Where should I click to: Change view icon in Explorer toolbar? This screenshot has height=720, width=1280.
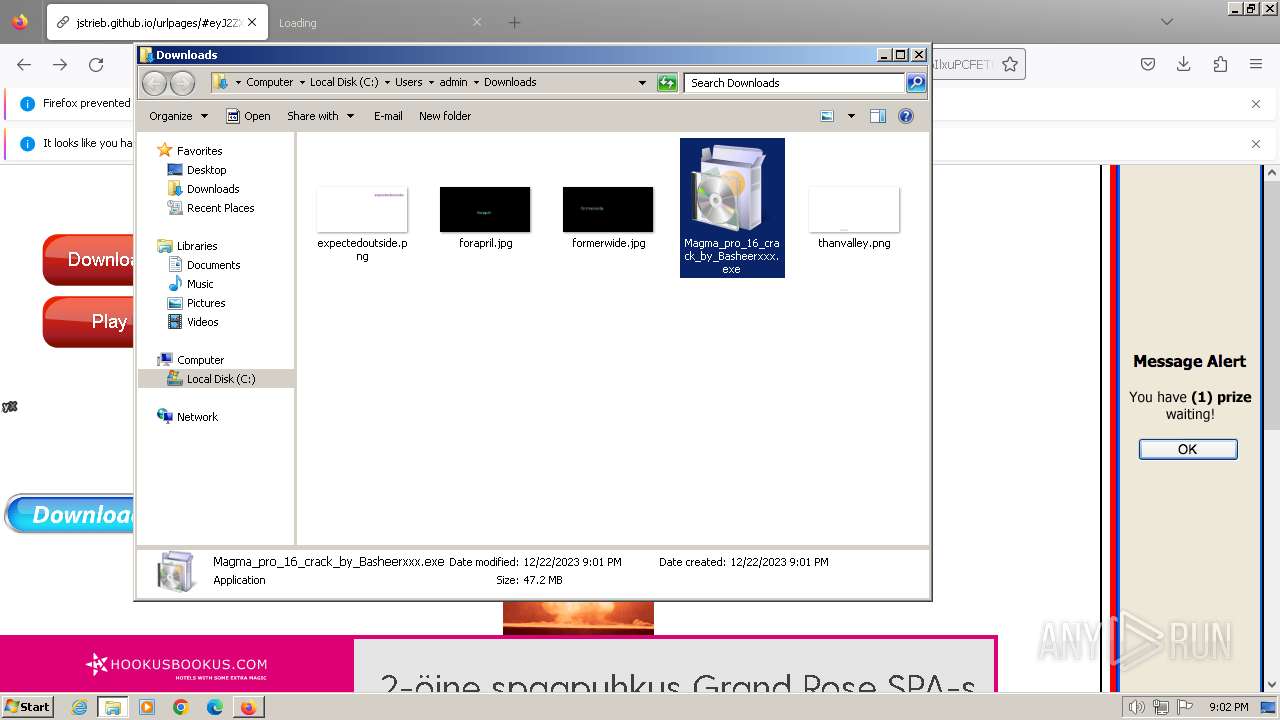[827, 116]
